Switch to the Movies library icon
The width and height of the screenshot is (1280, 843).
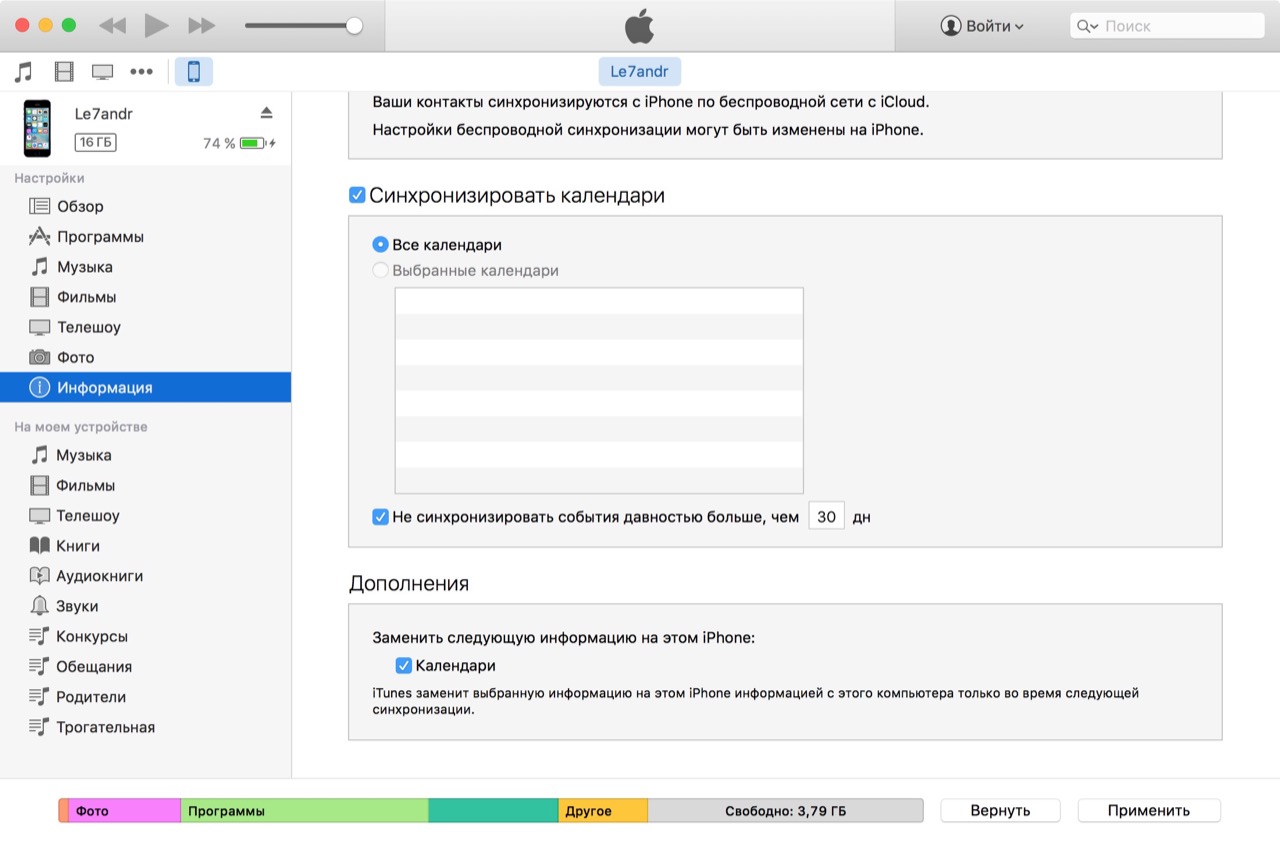[64, 72]
